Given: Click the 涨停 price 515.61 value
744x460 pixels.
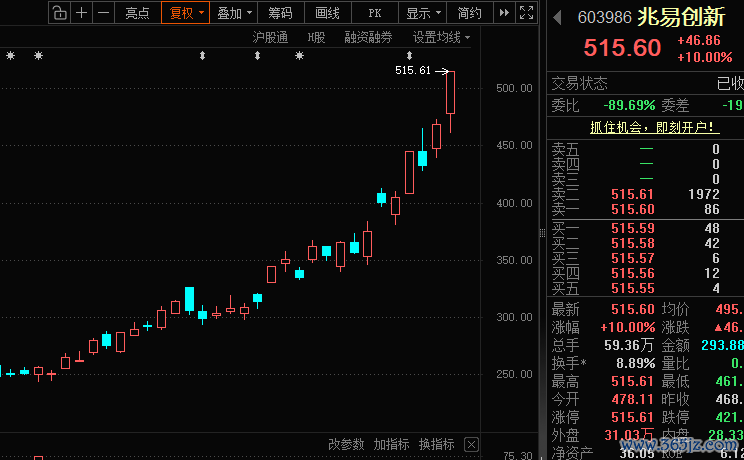Looking at the screenshot, I should coord(632,417).
